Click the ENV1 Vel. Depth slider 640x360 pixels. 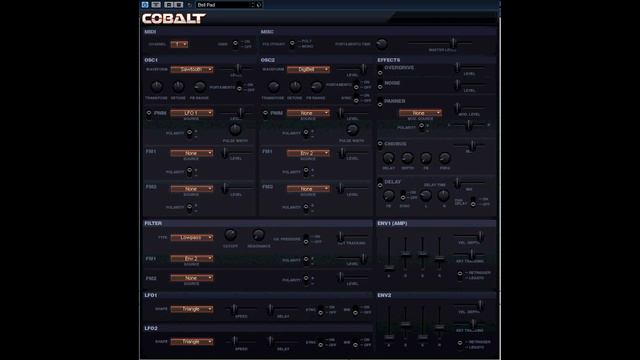pos(469,236)
